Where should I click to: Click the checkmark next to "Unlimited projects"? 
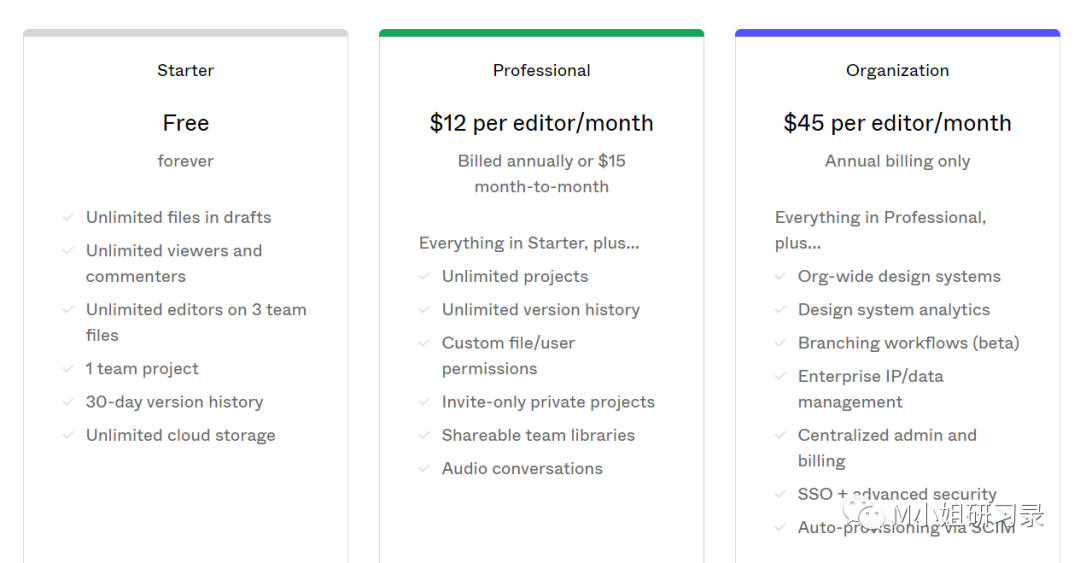coord(424,276)
